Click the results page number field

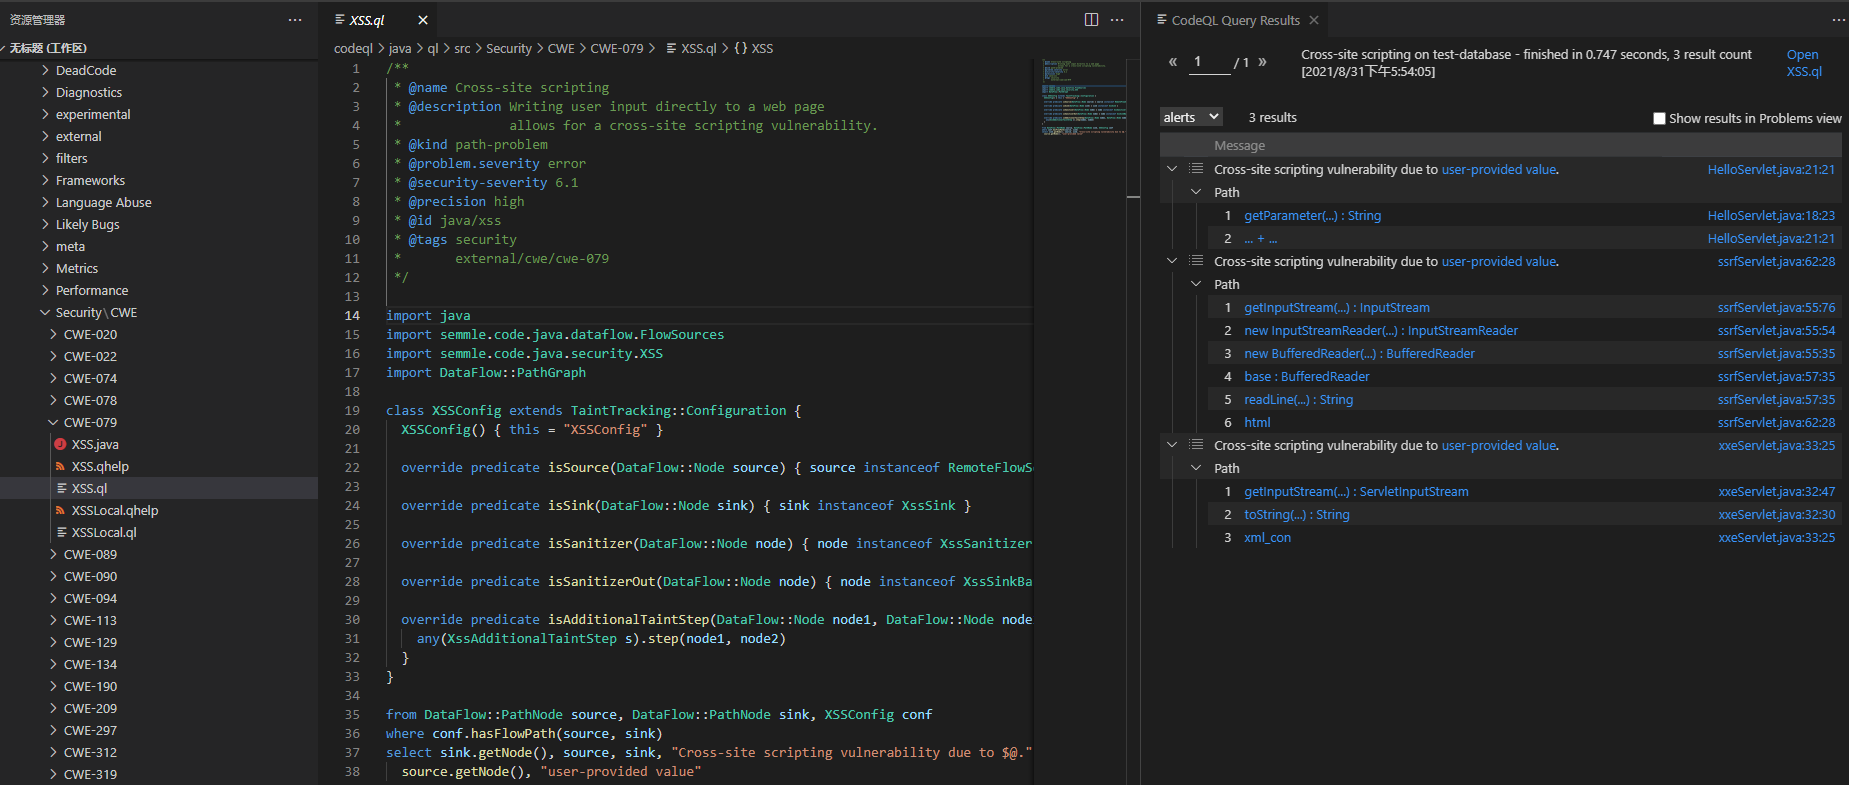(1209, 62)
